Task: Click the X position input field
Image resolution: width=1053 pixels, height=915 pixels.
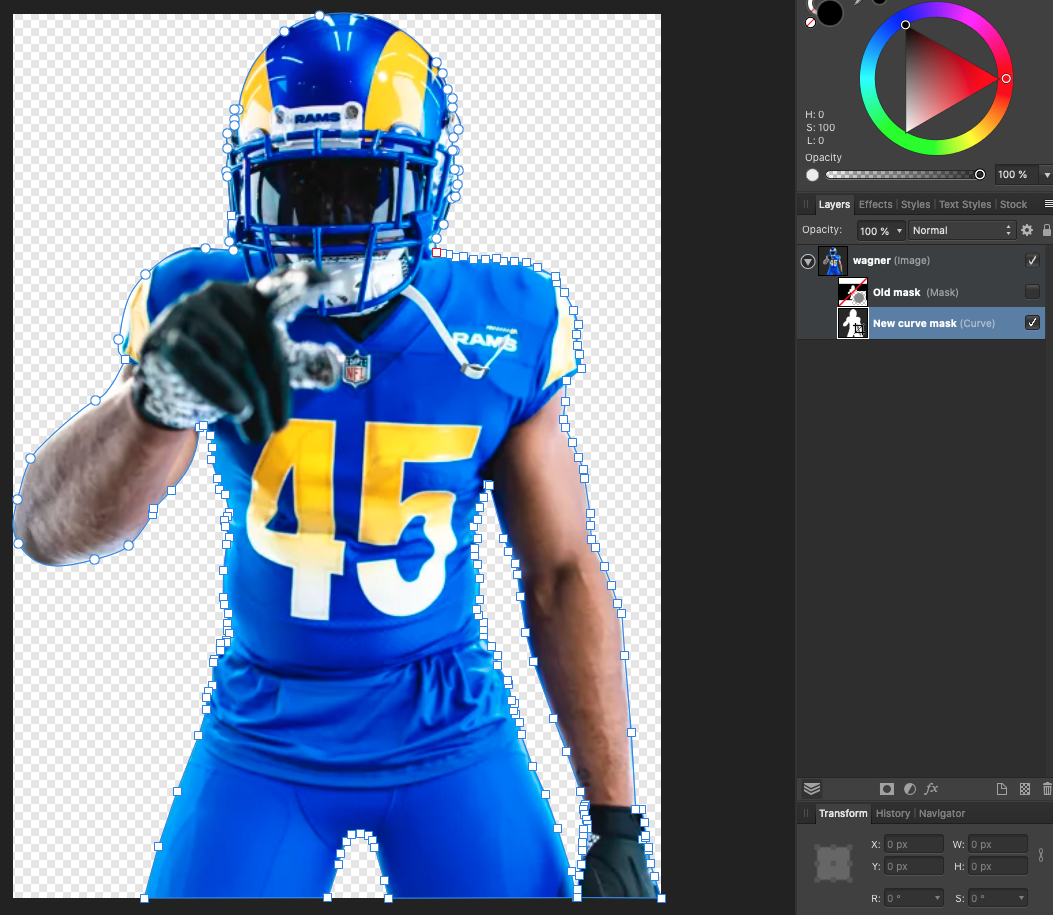Action: (x=913, y=845)
